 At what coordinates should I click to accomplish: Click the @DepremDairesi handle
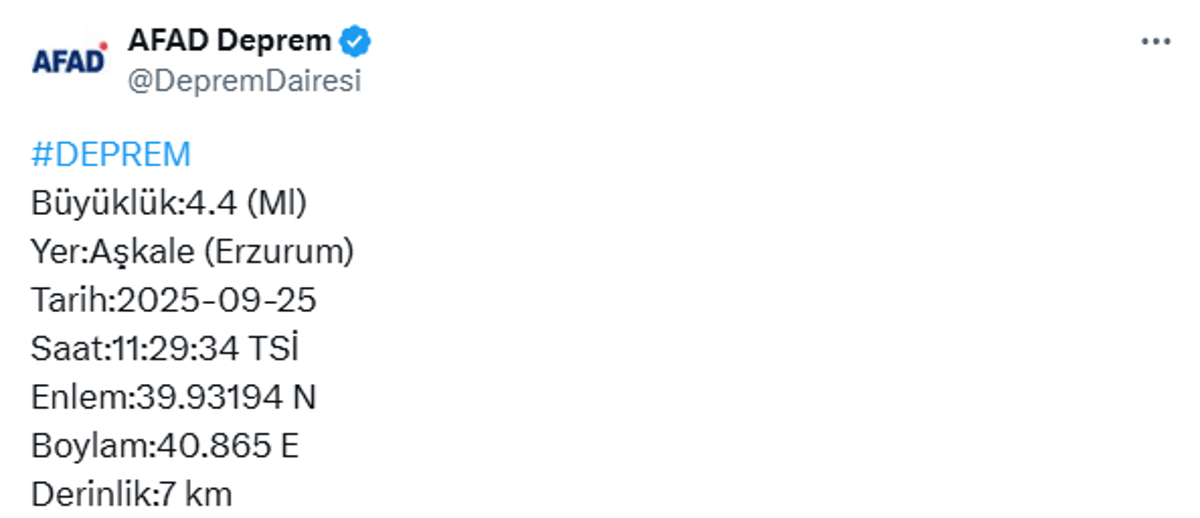click(244, 81)
